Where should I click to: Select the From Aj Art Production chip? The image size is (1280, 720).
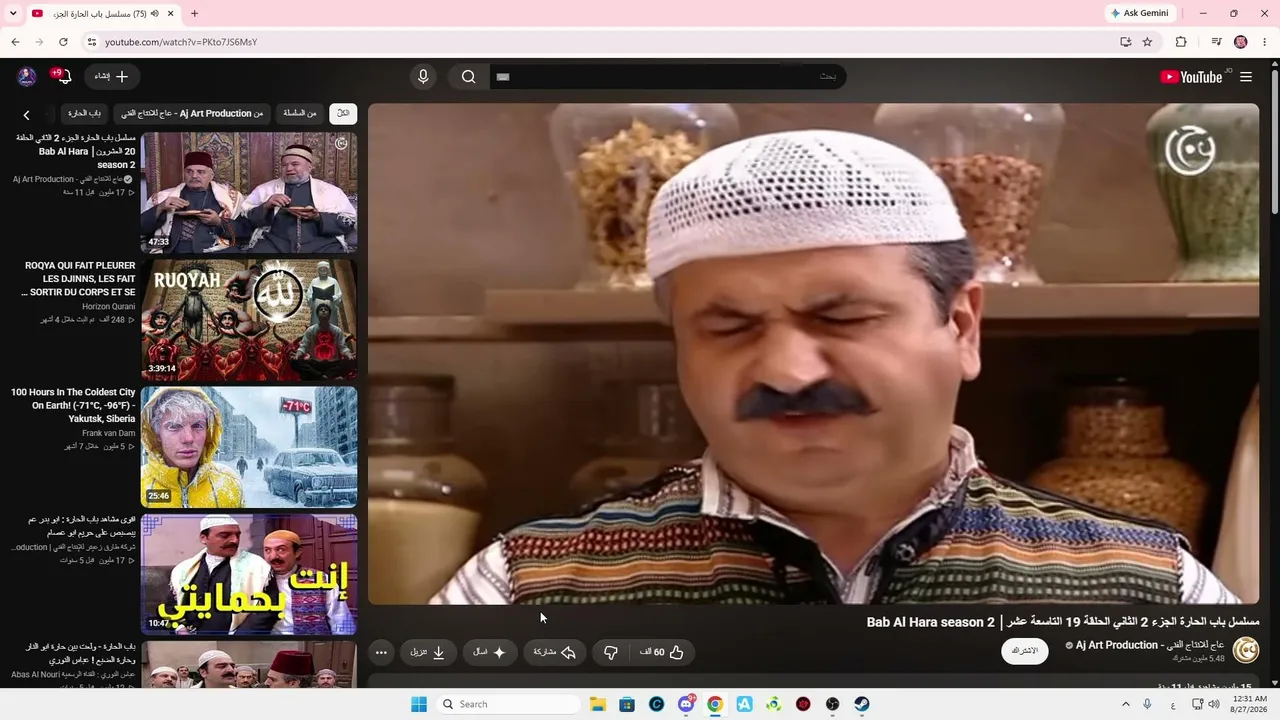coord(192,114)
